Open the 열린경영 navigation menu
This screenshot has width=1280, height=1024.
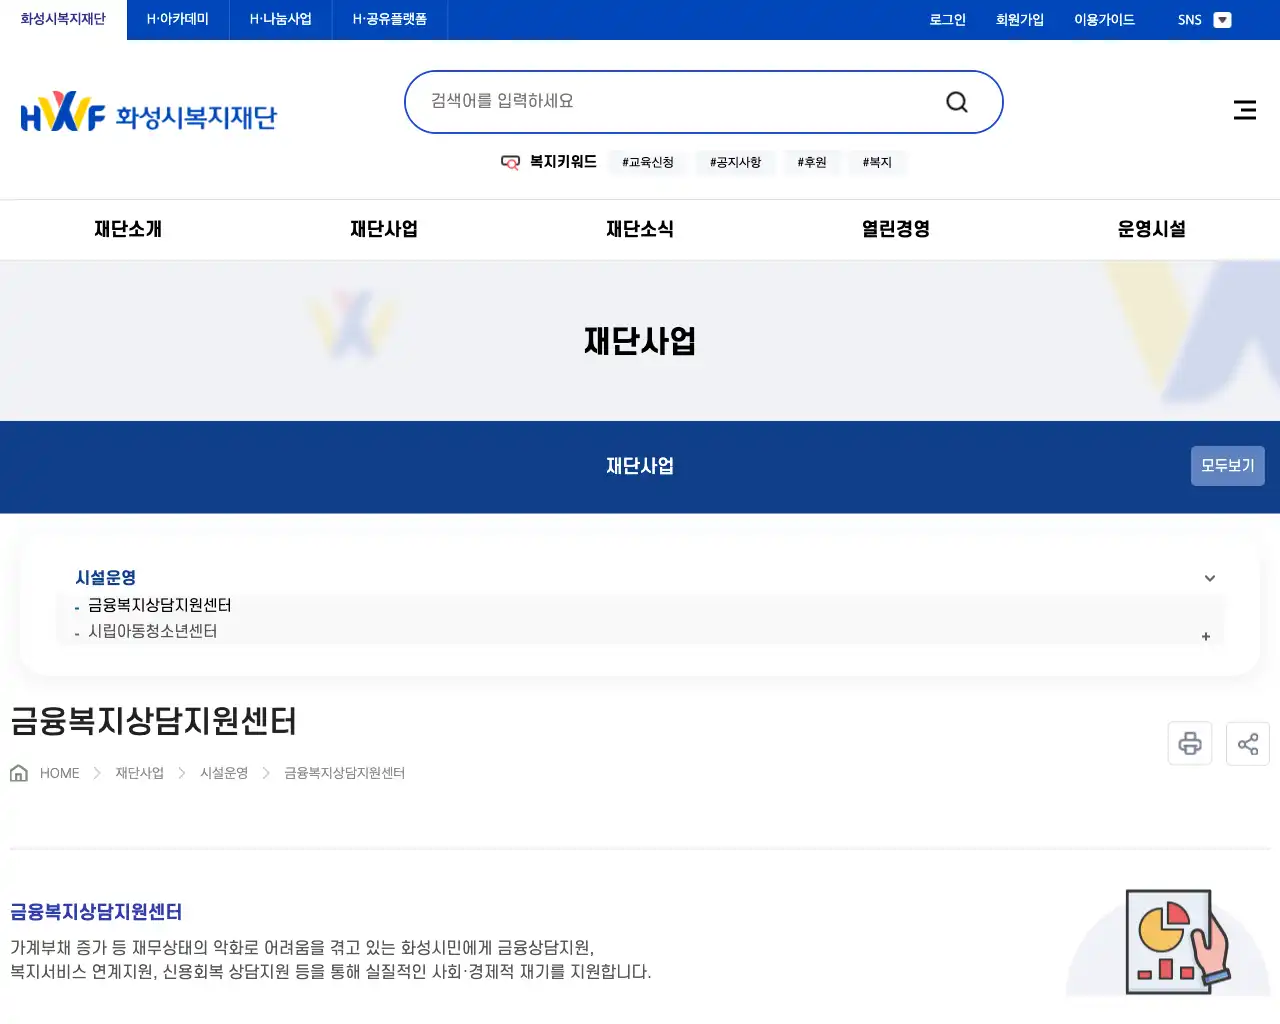coord(893,229)
